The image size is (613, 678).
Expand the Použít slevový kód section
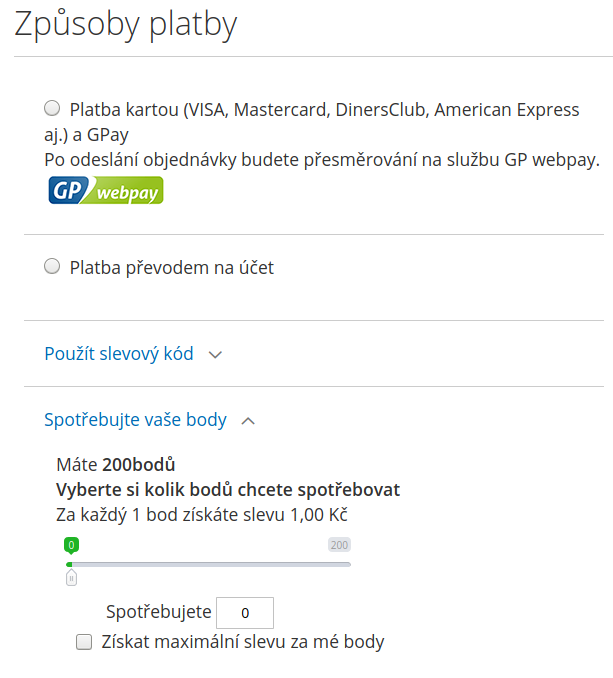(119, 354)
